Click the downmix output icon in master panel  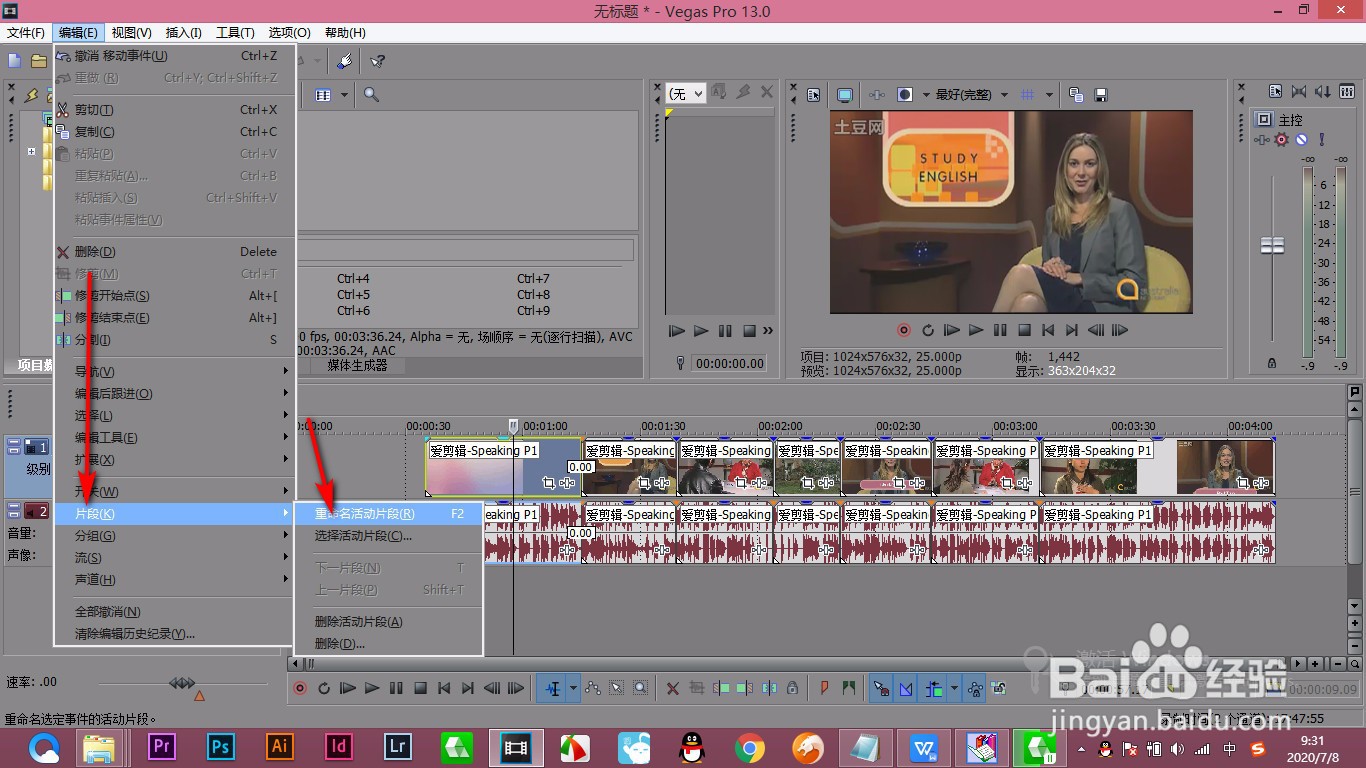1299,92
